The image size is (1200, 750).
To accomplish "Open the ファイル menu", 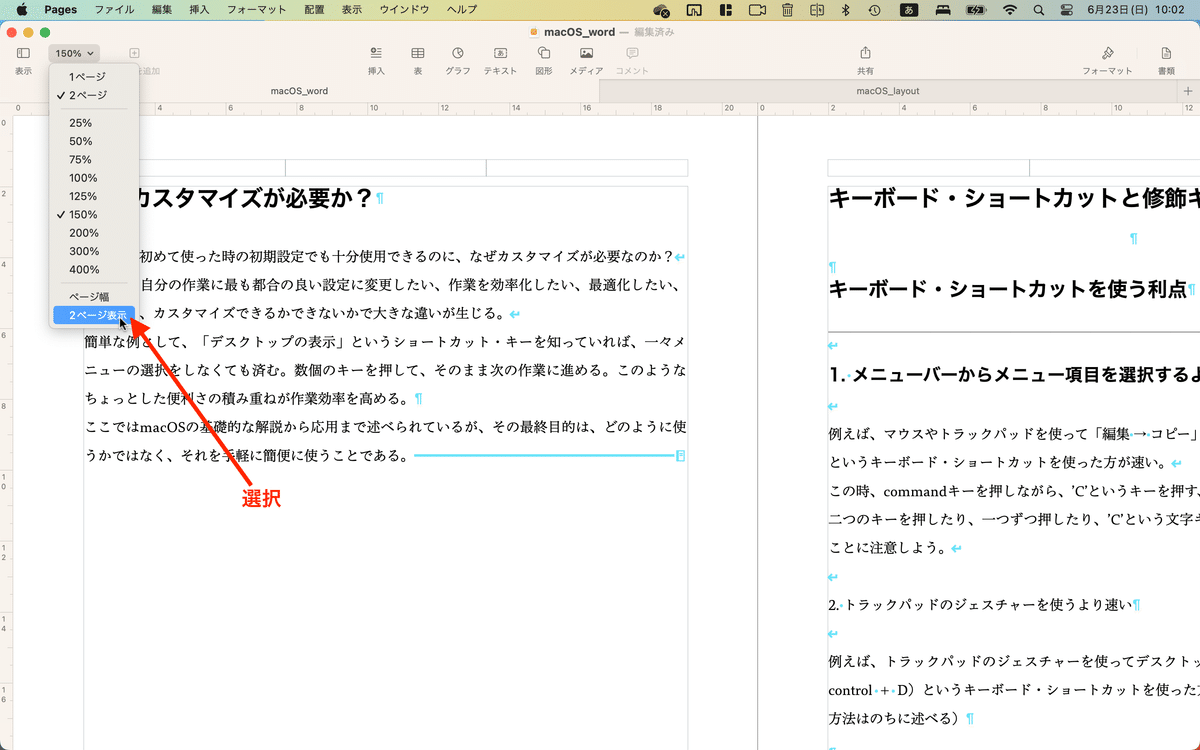I will point(114,9).
